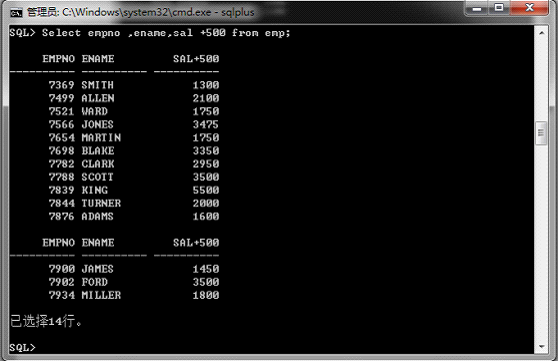Click the first EMPNO column header

(x=59, y=59)
